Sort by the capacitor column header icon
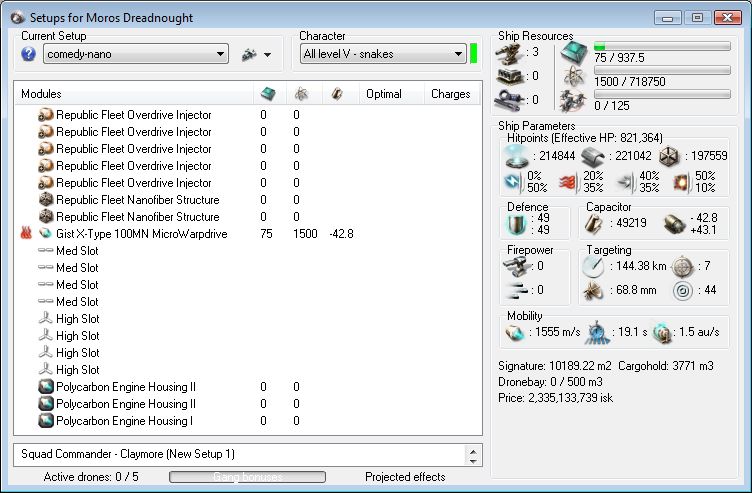752x493 pixels. point(337,94)
